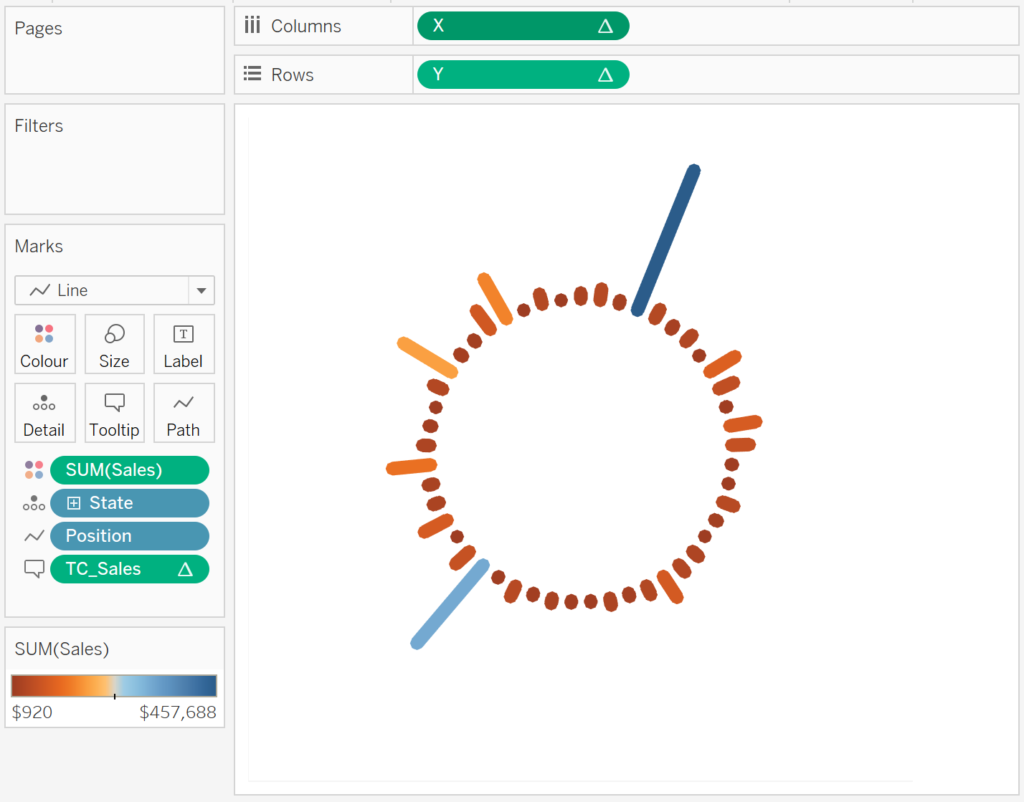Click the delta icon on X pill
Screen dimensions: 1024x802
[605, 26]
